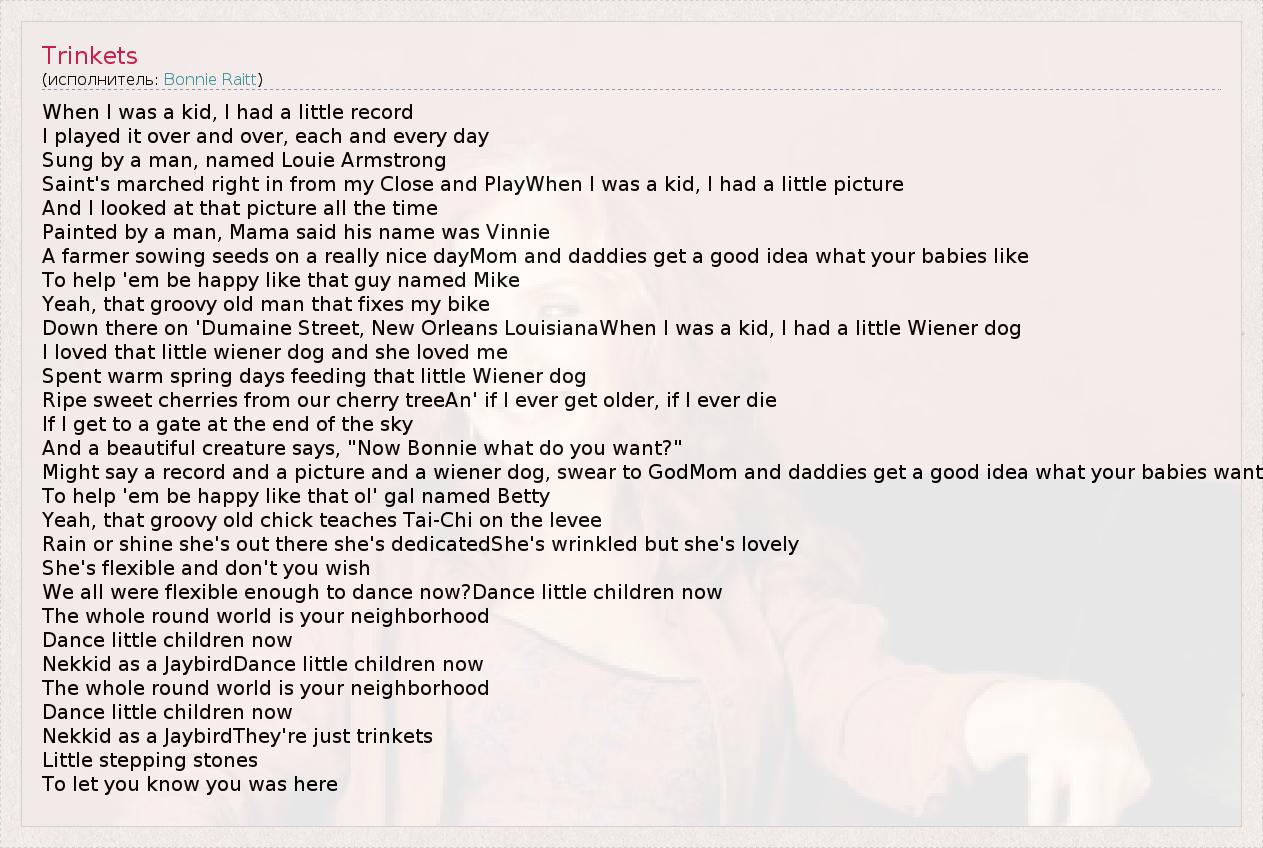Click the line 'Little stepping stones'
Viewport: 1263px width, 848px height.
(x=150, y=760)
